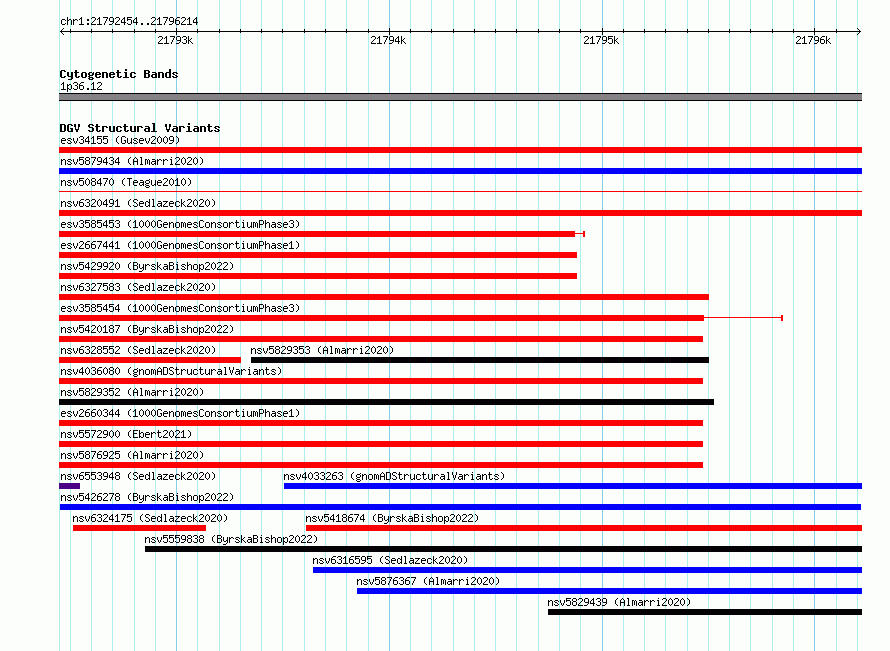Click the blue bar under nsv5876367
Image resolution: width=890 pixels, height=651 pixels.
point(610,591)
